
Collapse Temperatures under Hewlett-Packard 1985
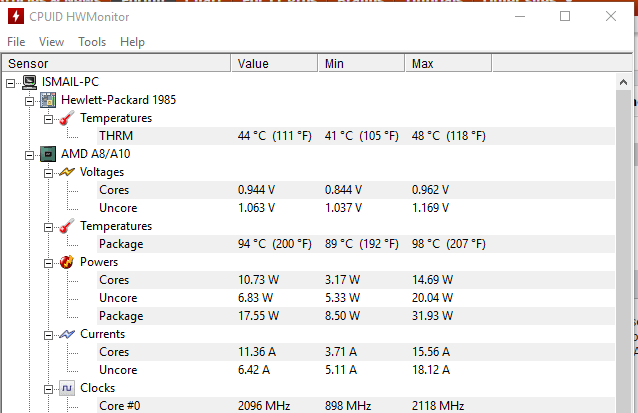point(48,119)
